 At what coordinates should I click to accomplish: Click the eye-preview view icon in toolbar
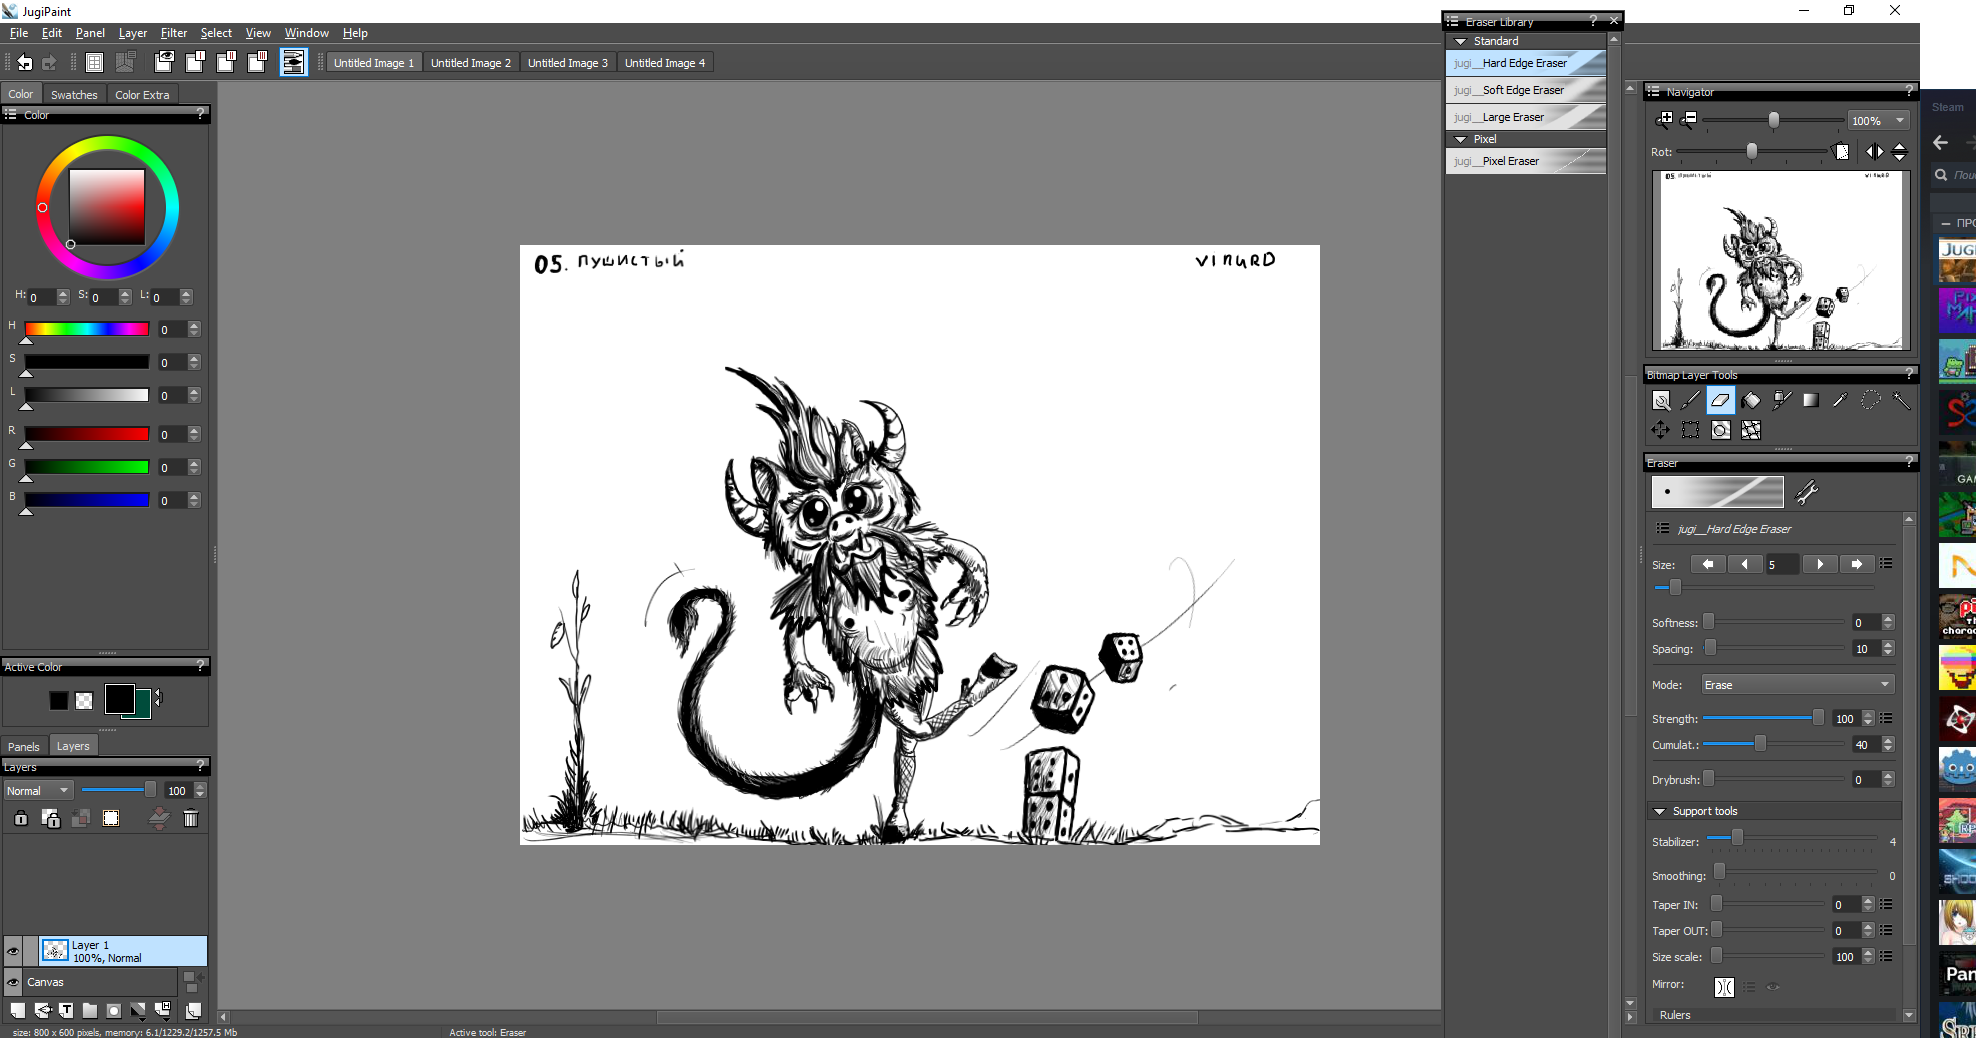[164, 63]
